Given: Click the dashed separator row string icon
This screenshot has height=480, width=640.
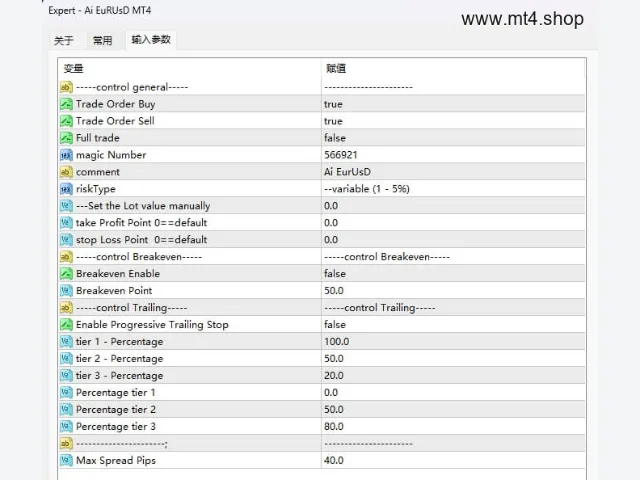Looking at the screenshot, I should [66, 444].
